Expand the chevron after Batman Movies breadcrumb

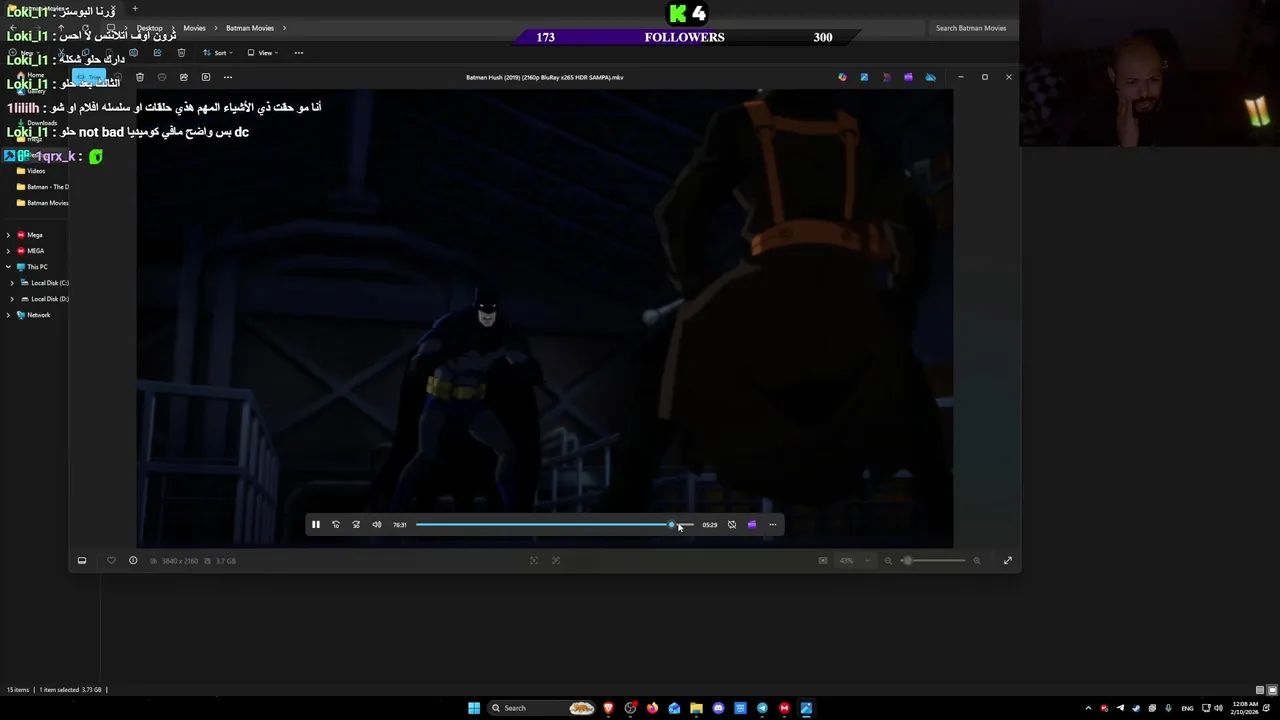coord(284,28)
